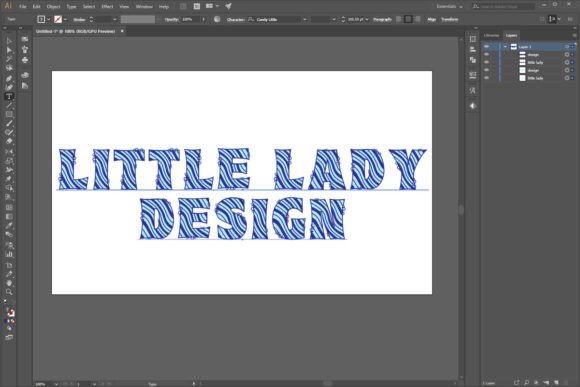Viewport: 580px width, 387px height.
Task: Open the Arrange Documents dropdown
Action: (x=212, y=6)
